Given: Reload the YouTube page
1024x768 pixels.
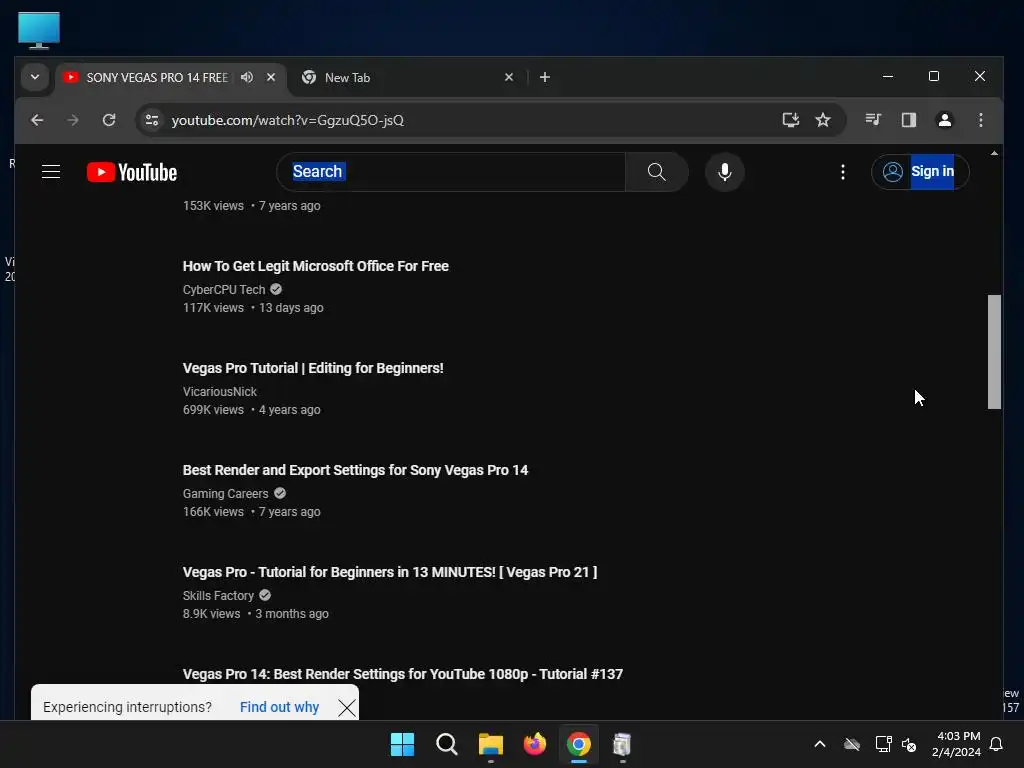Looking at the screenshot, I should 109,120.
